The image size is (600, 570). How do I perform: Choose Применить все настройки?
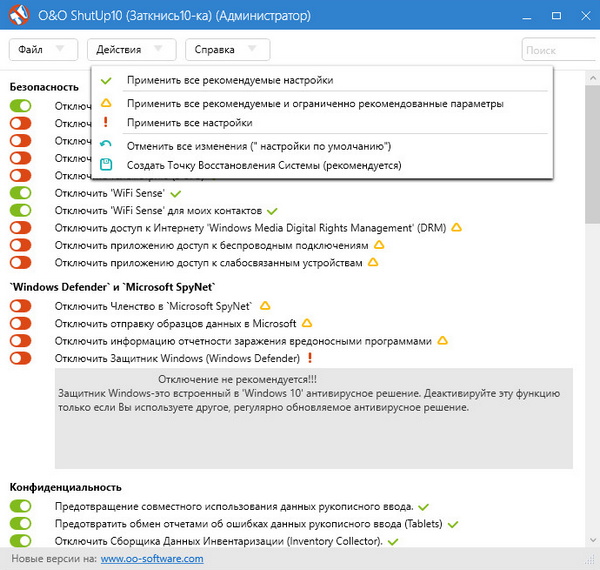322,123
